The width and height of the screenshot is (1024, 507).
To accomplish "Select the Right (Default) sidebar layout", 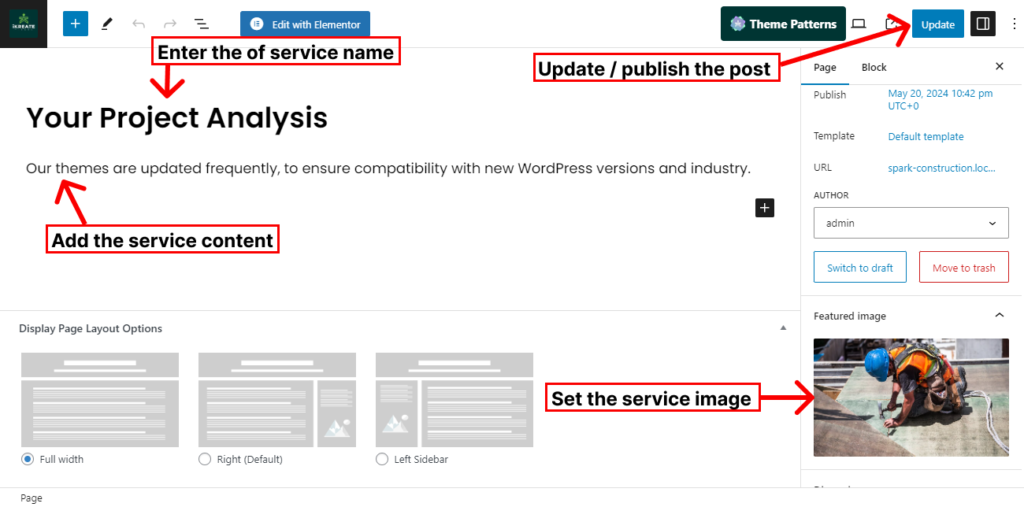I will (205, 459).
